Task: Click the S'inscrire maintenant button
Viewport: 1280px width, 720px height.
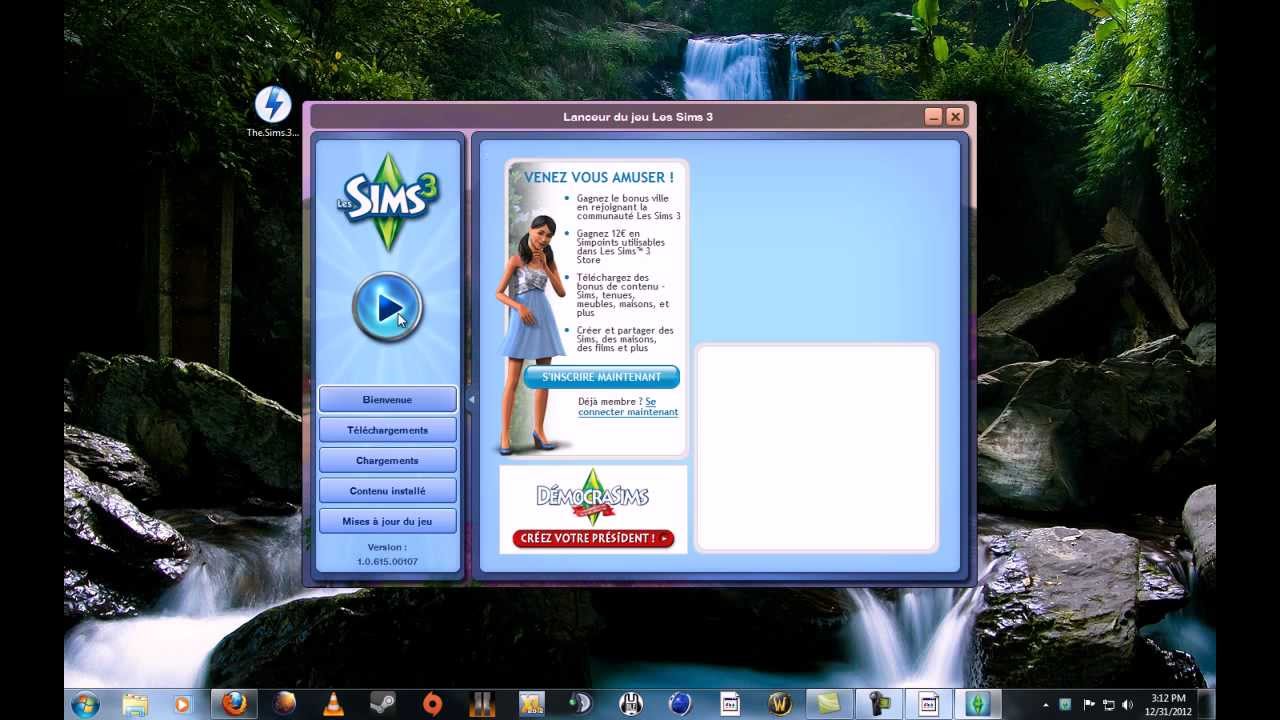Action: coord(601,377)
